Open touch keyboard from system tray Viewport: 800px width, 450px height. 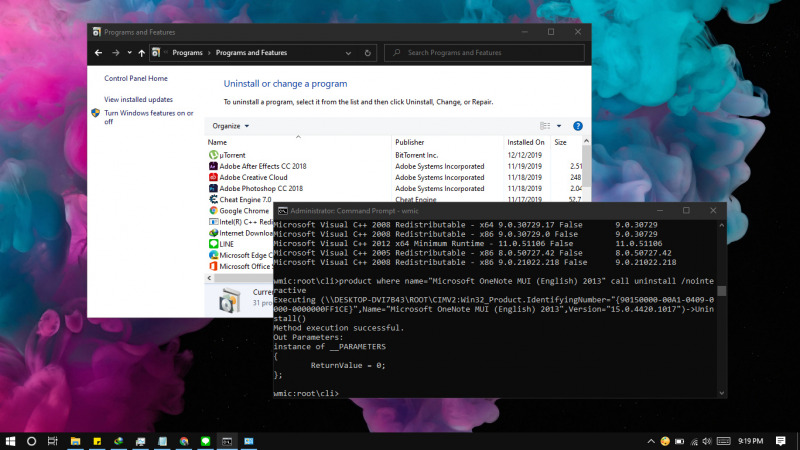point(723,441)
